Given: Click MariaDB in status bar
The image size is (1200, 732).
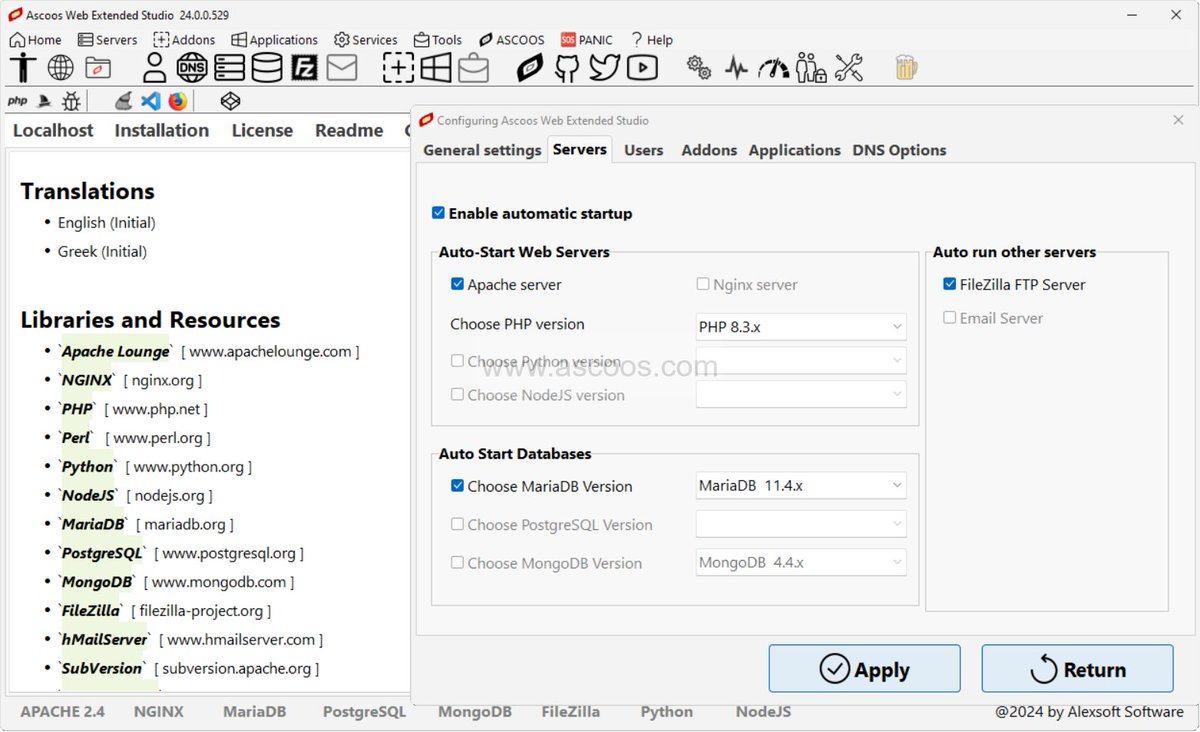Looking at the screenshot, I should pos(254,712).
